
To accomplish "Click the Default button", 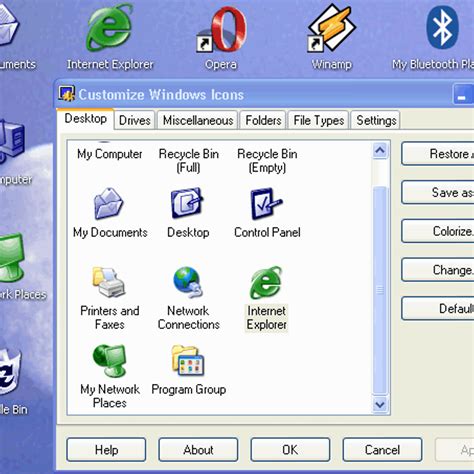I will 438,308.
